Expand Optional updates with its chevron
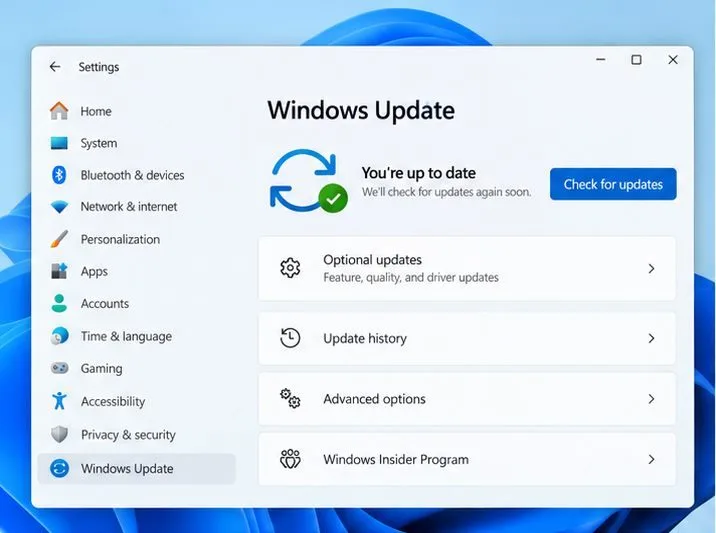 coord(652,269)
